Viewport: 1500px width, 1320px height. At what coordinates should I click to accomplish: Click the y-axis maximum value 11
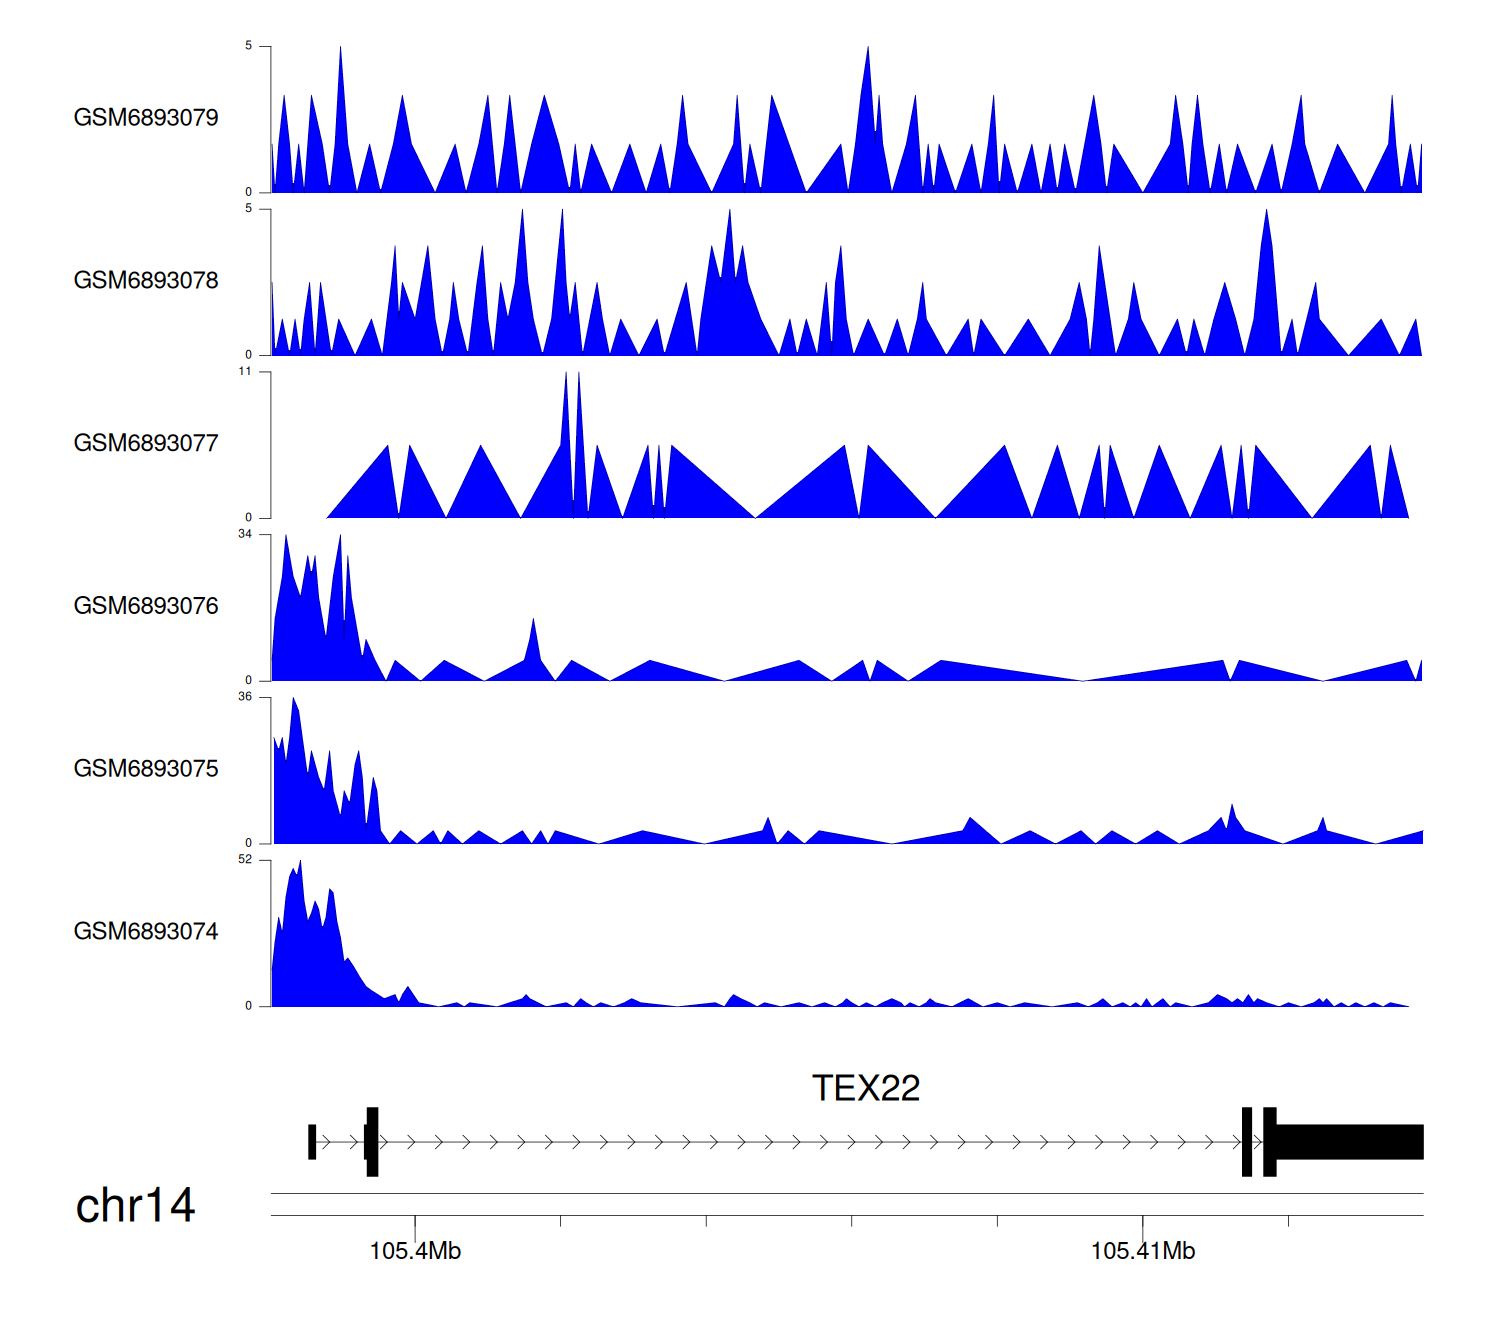point(245,371)
